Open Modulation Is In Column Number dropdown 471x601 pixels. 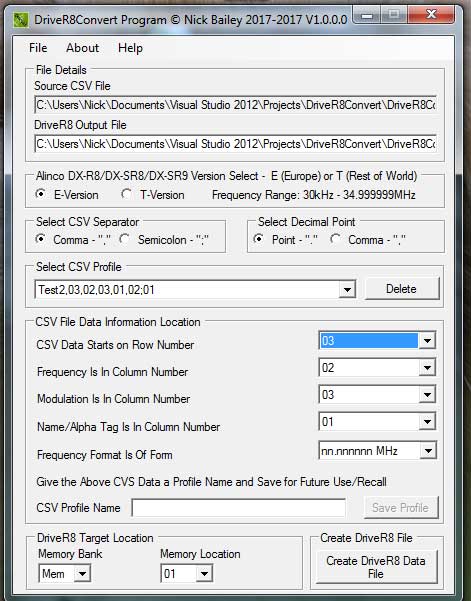(427, 395)
